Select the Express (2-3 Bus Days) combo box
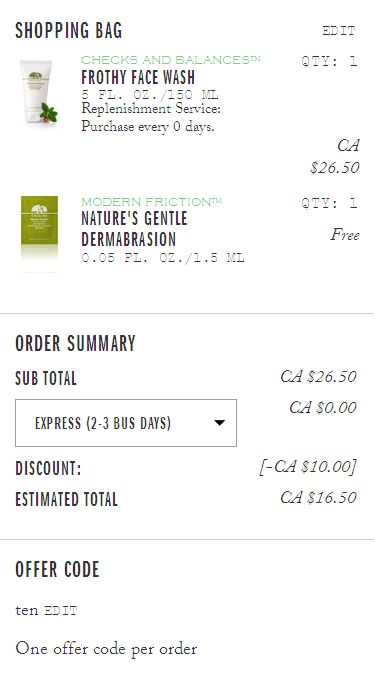The height and width of the screenshot is (679, 375). (126, 423)
